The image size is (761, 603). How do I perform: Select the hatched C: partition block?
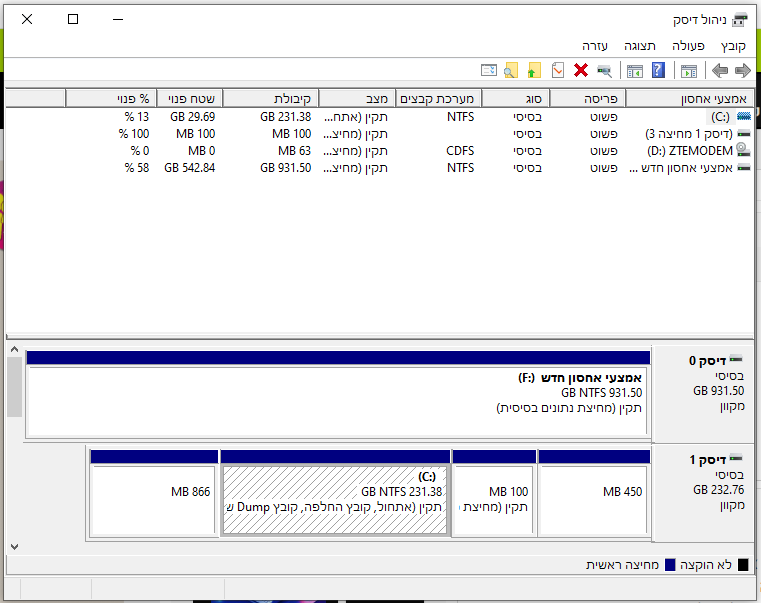(x=335, y=493)
